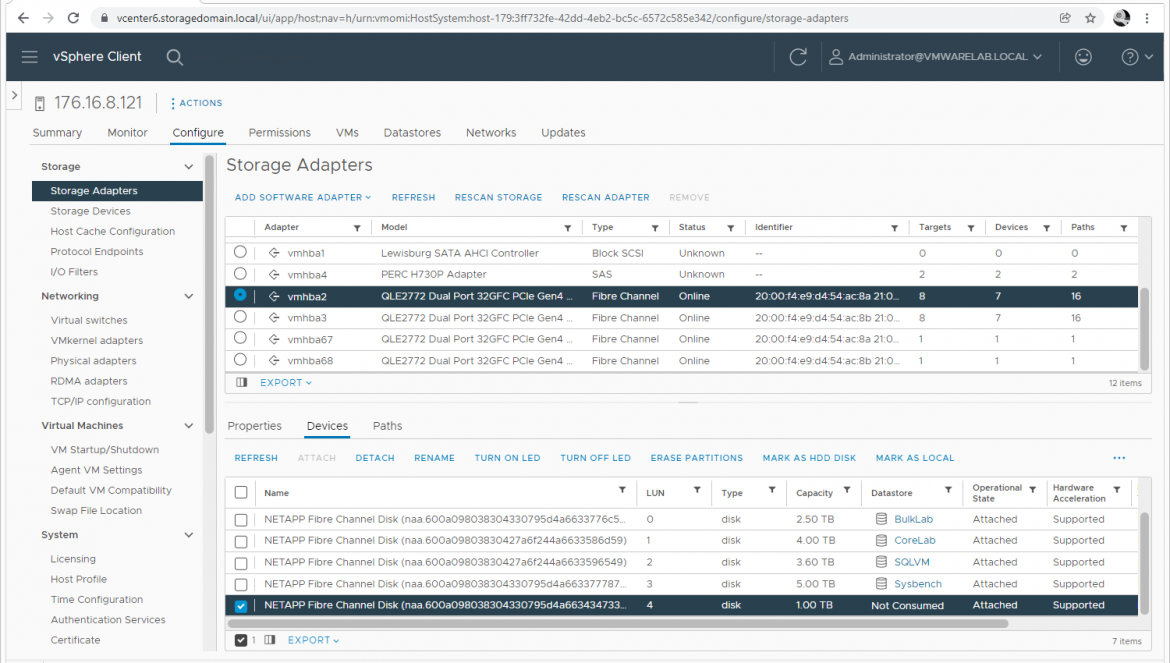Image resolution: width=1170 pixels, height=663 pixels.
Task: Click the browser address bar URL
Action: [x=483, y=18]
